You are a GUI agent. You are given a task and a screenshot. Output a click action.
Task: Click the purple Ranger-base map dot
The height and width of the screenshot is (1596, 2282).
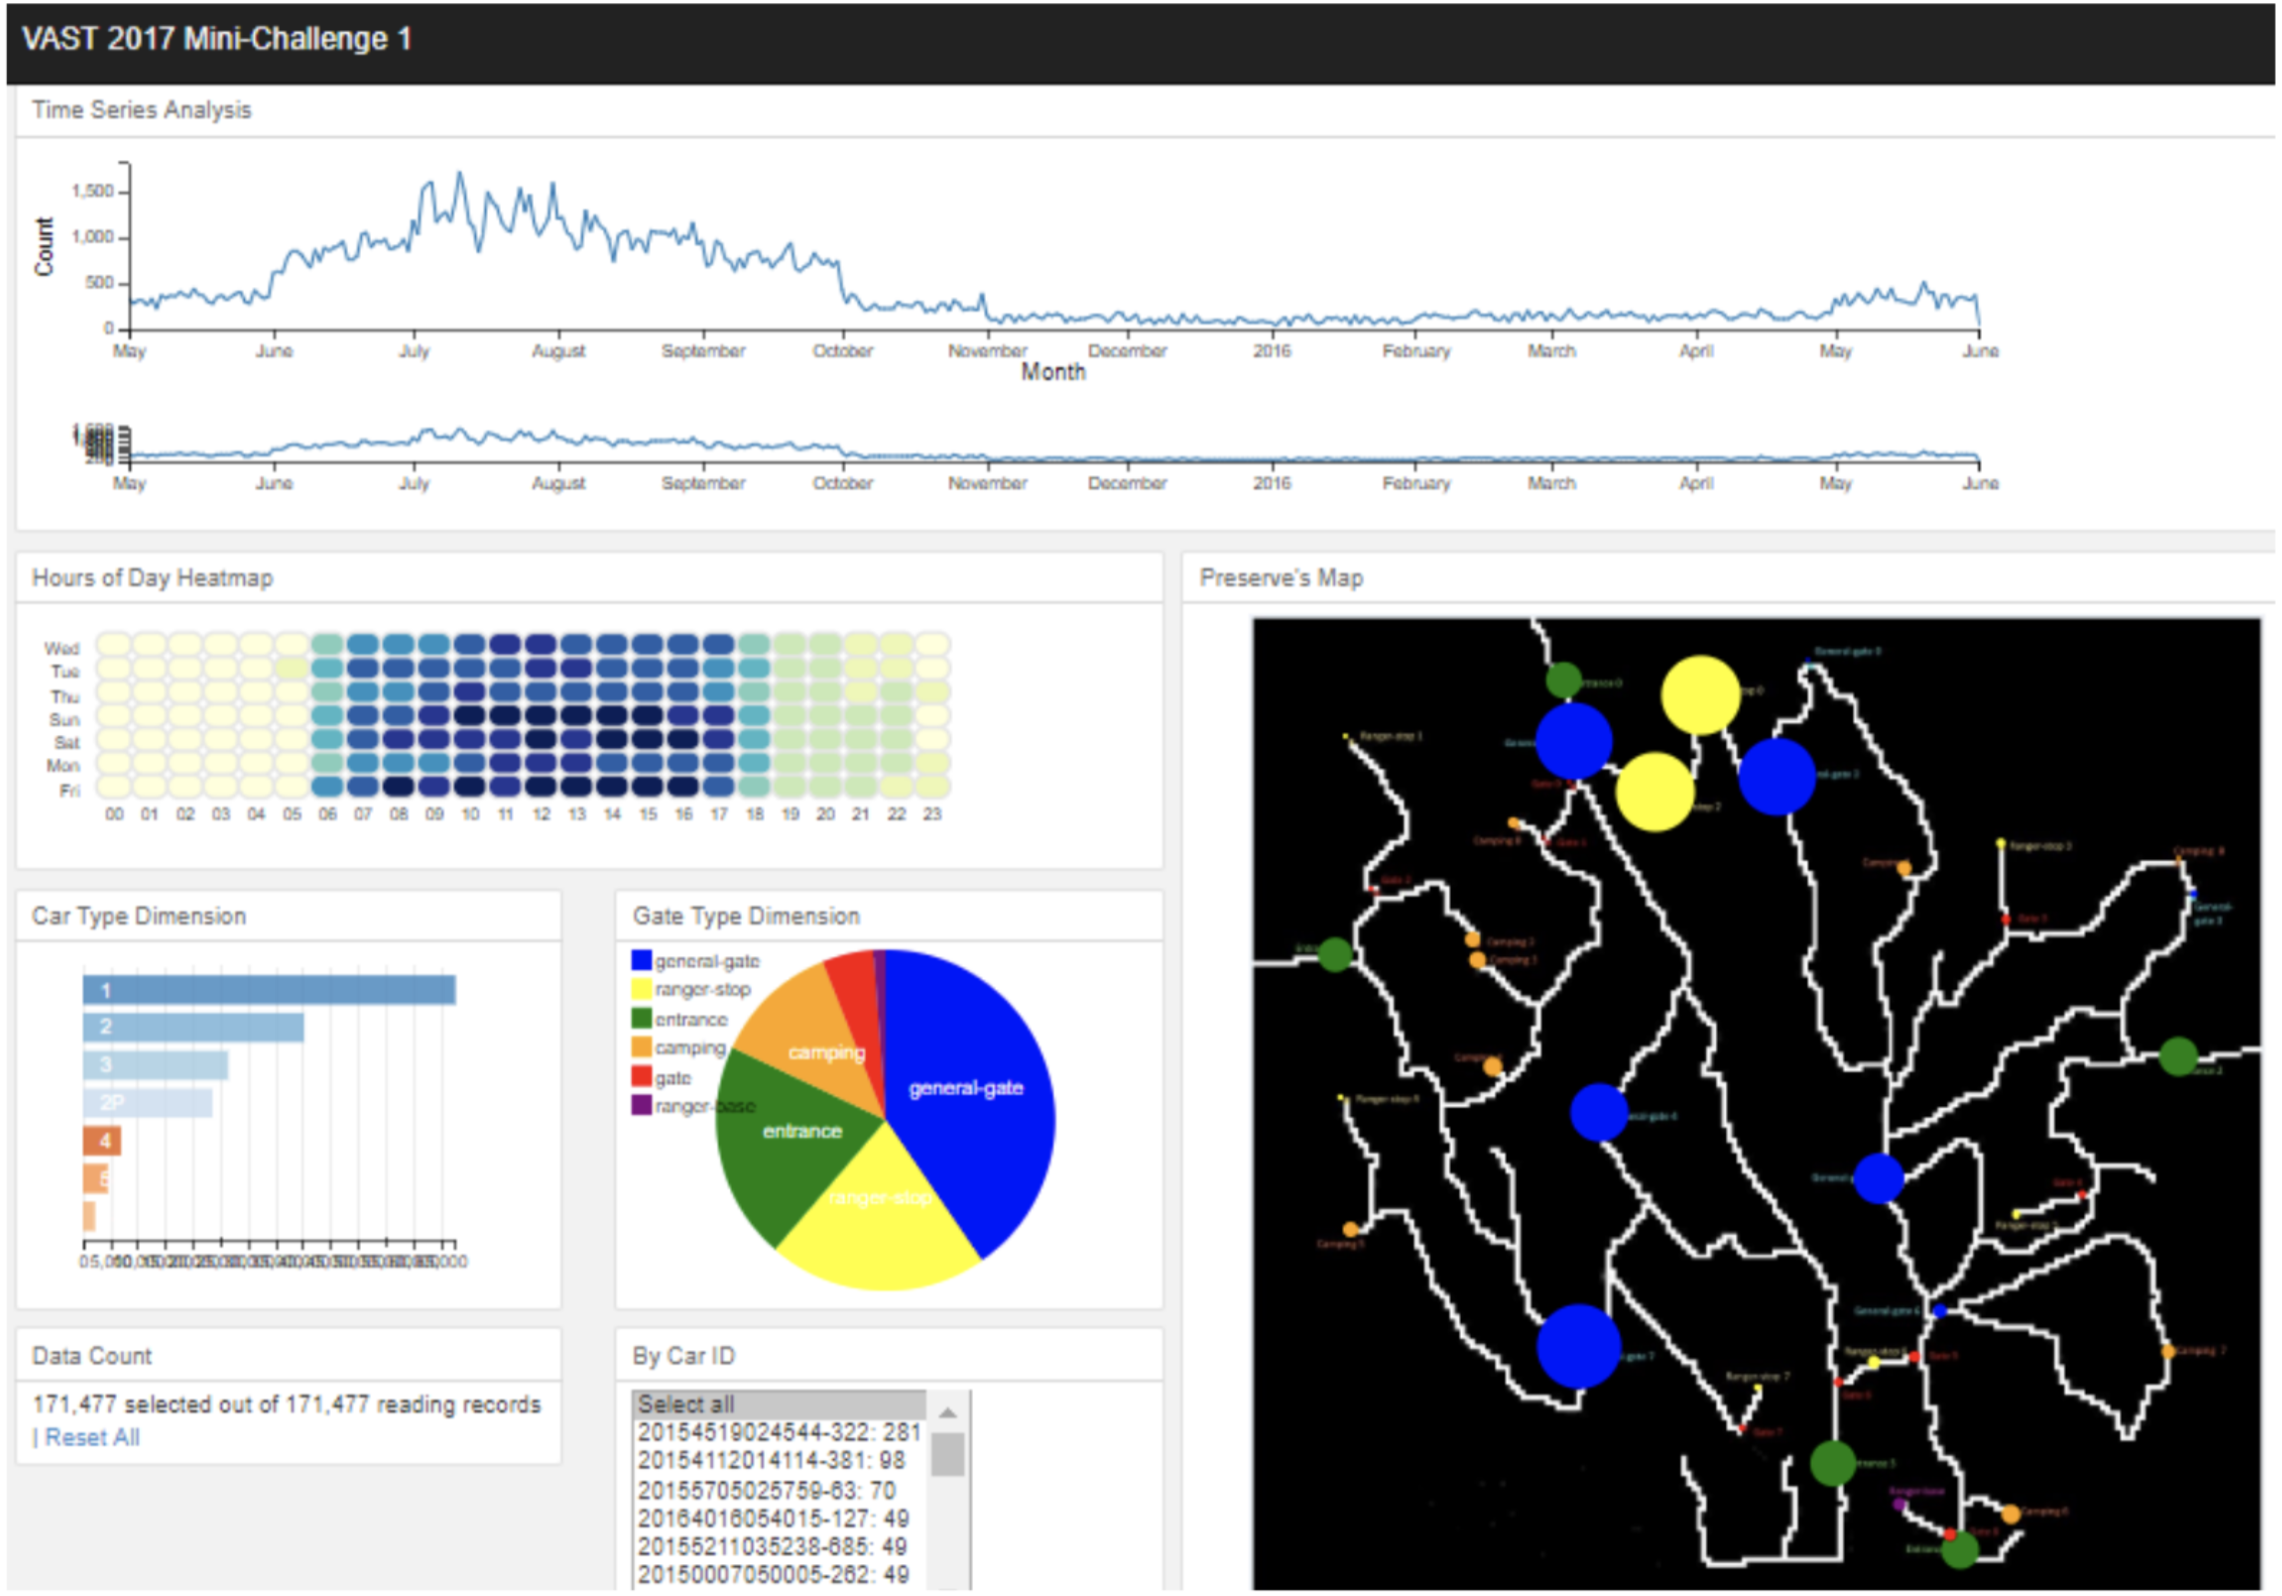(1899, 1504)
